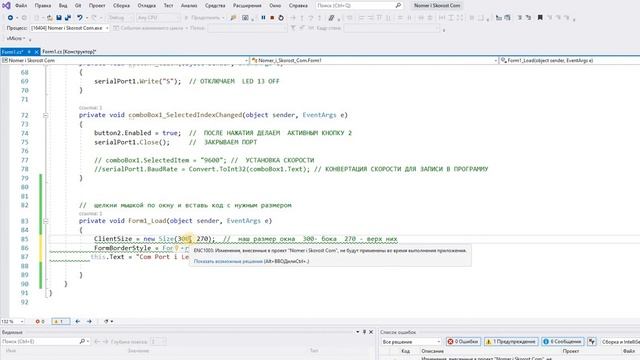The height and width of the screenshot is (360, 640).
Task: Open the Git menu
Action: (78, 6)
